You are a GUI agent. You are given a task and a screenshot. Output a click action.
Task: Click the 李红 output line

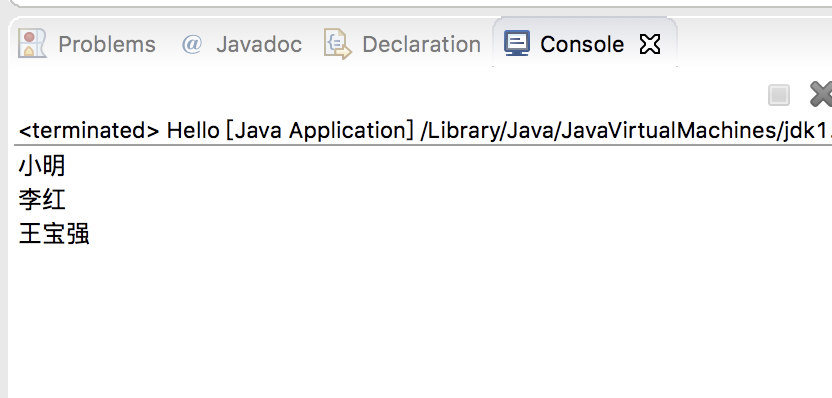point(42,200)
